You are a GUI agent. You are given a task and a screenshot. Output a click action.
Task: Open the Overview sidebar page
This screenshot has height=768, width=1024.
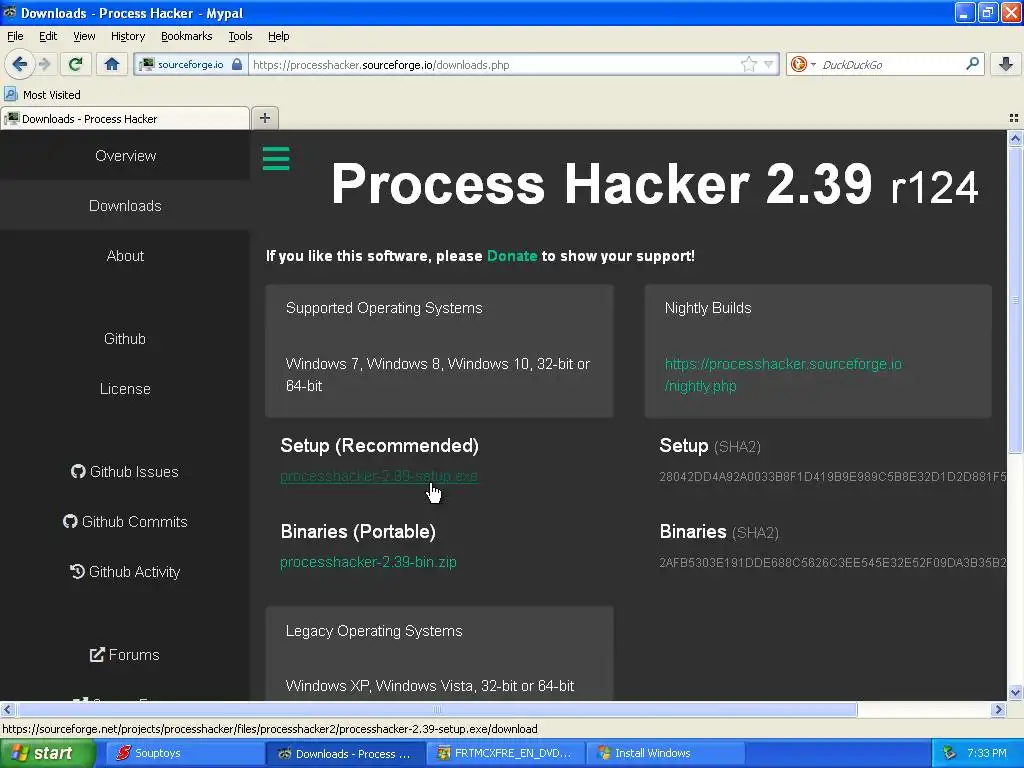125,155
